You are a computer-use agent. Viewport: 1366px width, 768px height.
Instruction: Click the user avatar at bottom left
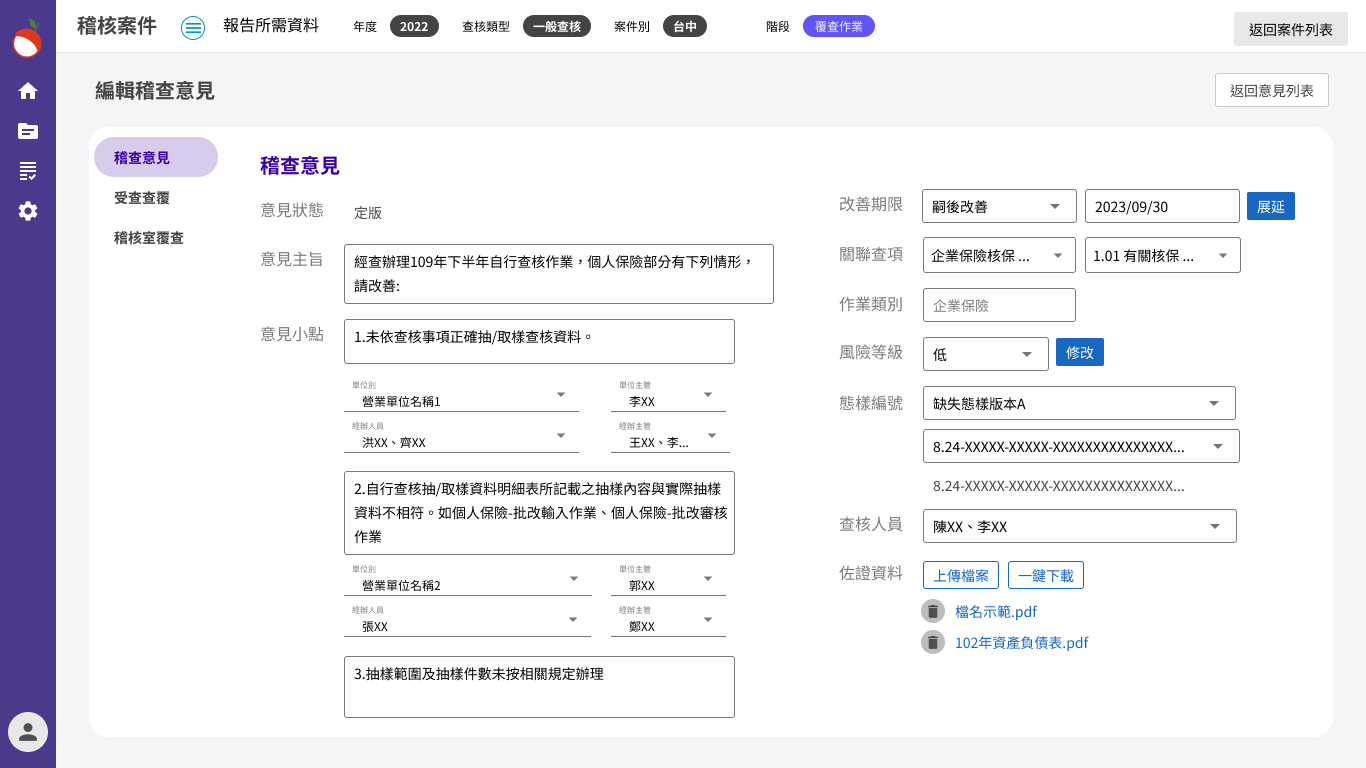click(27, 732)
